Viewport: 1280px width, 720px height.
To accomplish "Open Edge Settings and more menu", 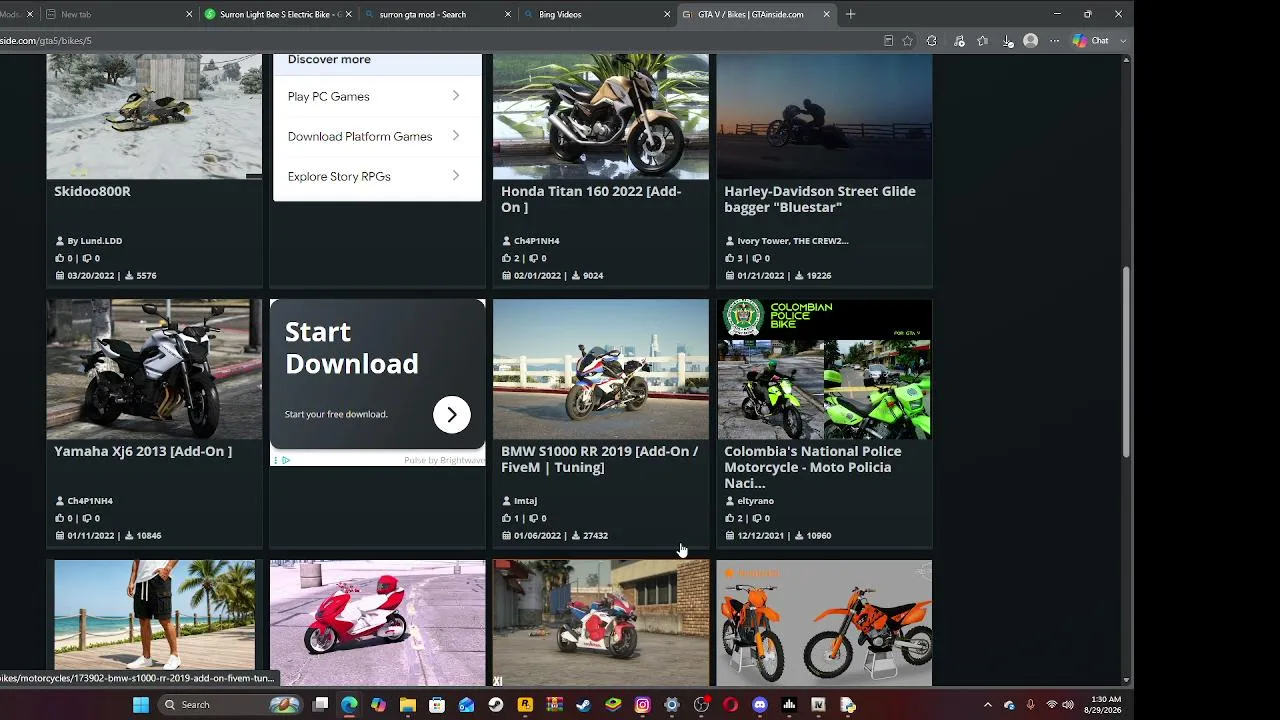I will pos(1054,41).
